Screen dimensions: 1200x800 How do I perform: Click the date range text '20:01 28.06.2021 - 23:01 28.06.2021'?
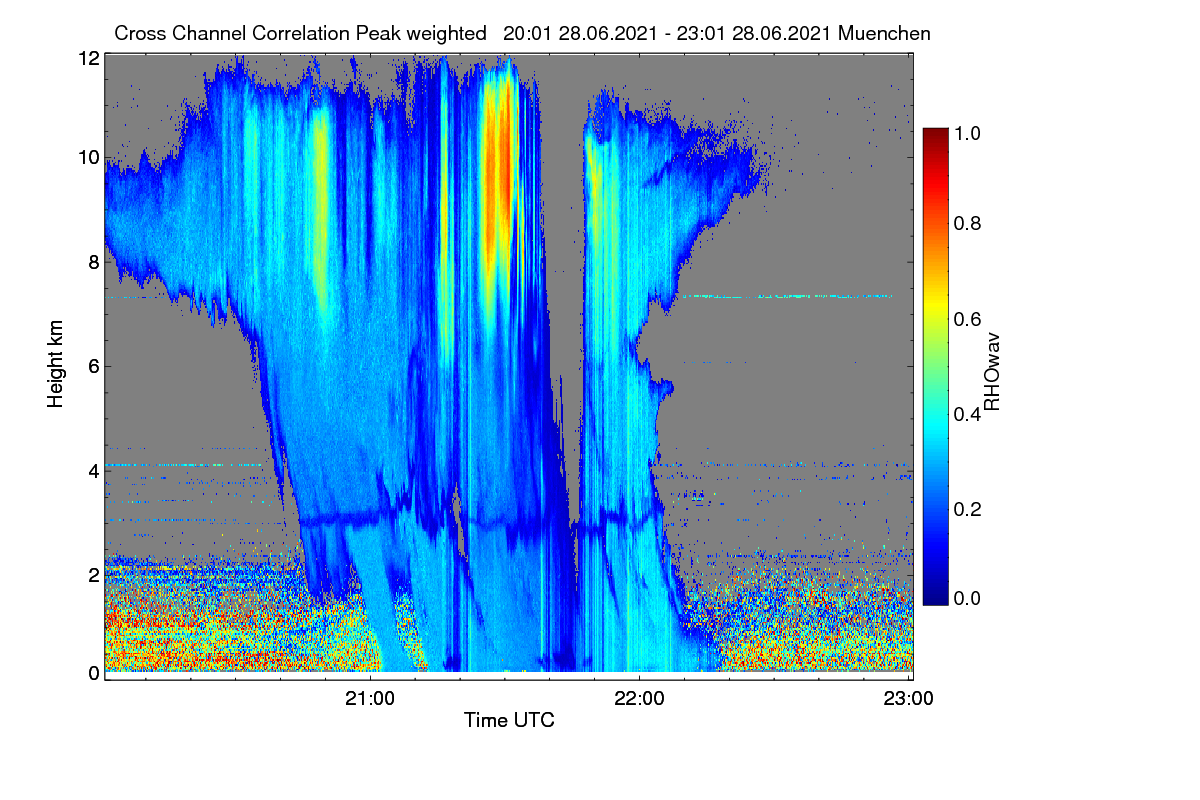coord(669,33)
